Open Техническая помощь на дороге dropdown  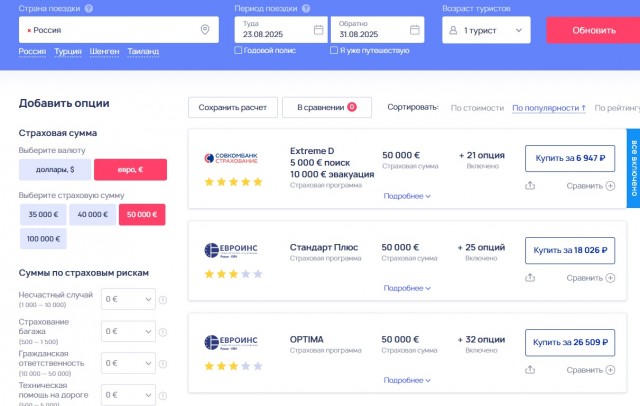tap(128, 395)
